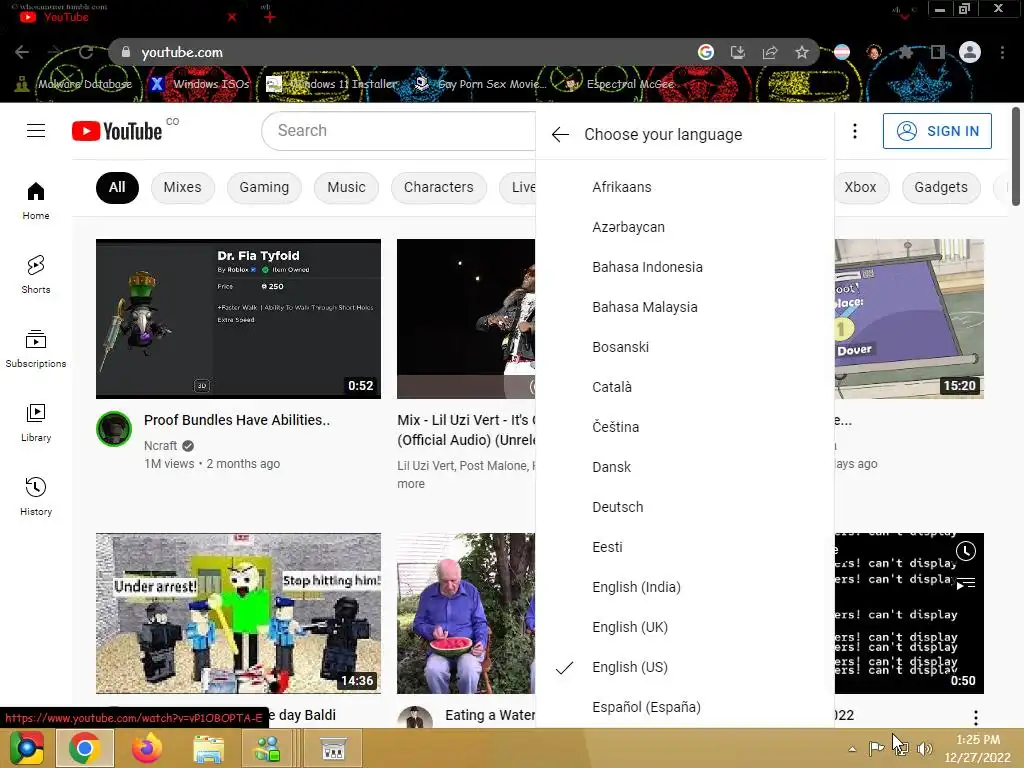Open the Chrome three-dot menu
This screenshot has width=1024, height=768.
pyautogui.click(x=1002, y=52)
